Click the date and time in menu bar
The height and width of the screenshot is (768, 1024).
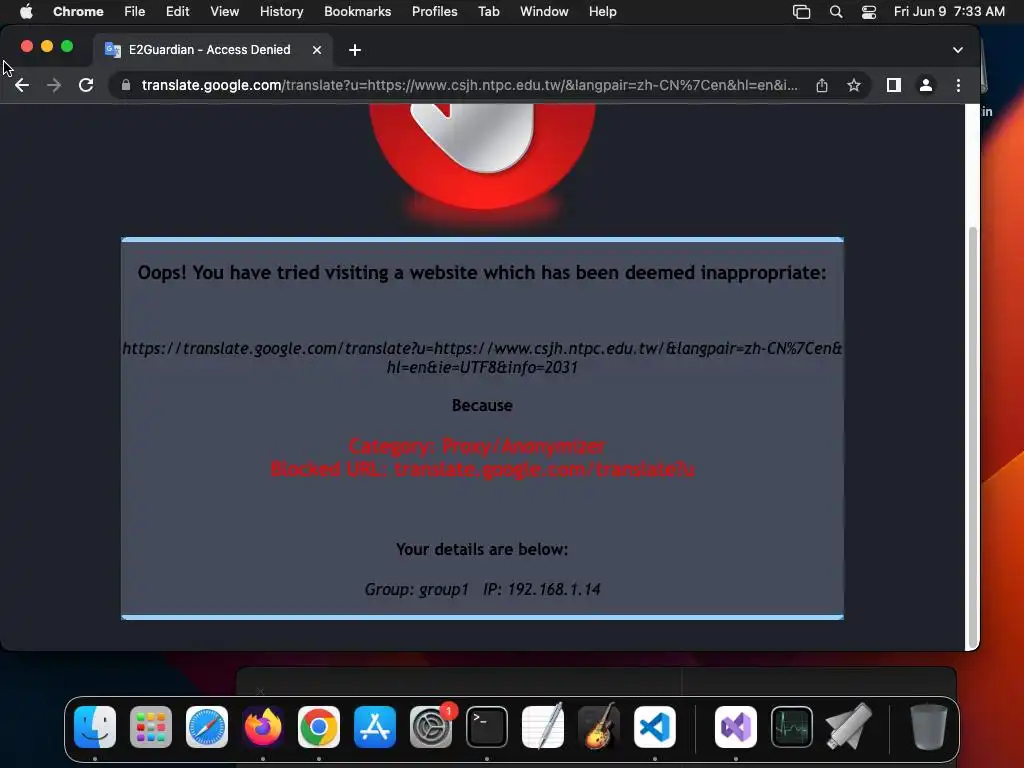949,12
